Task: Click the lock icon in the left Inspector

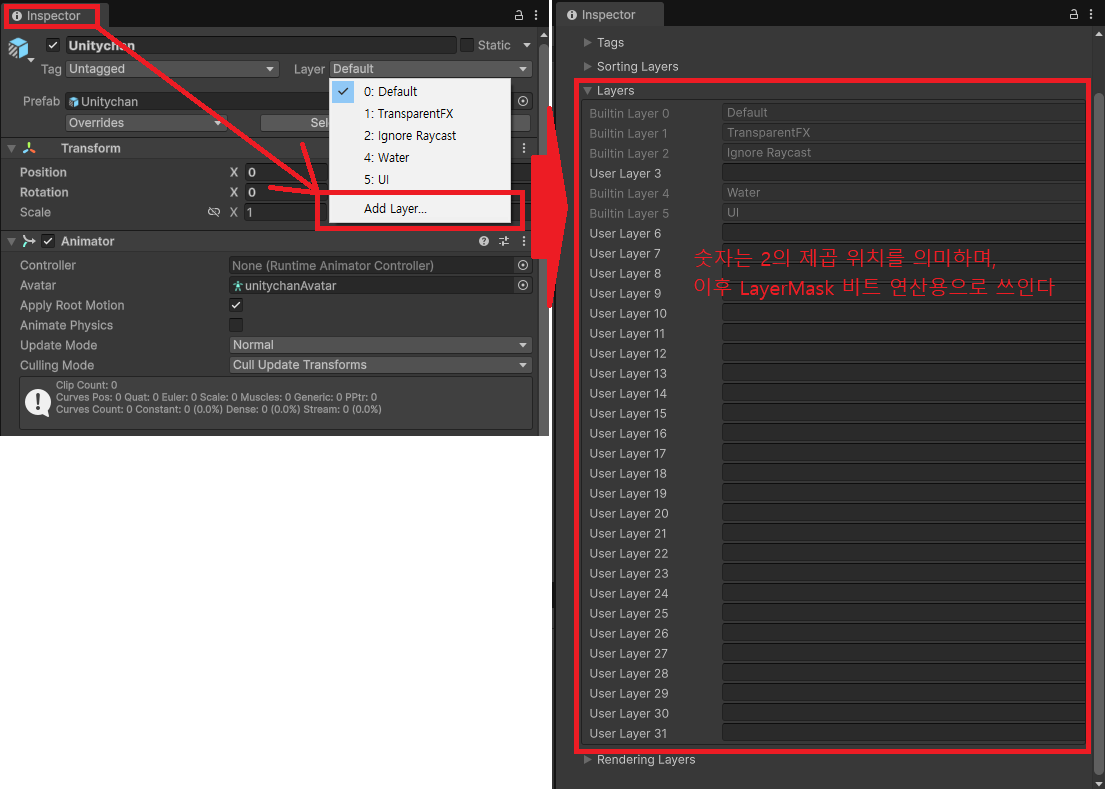Action: pos(519,15)
